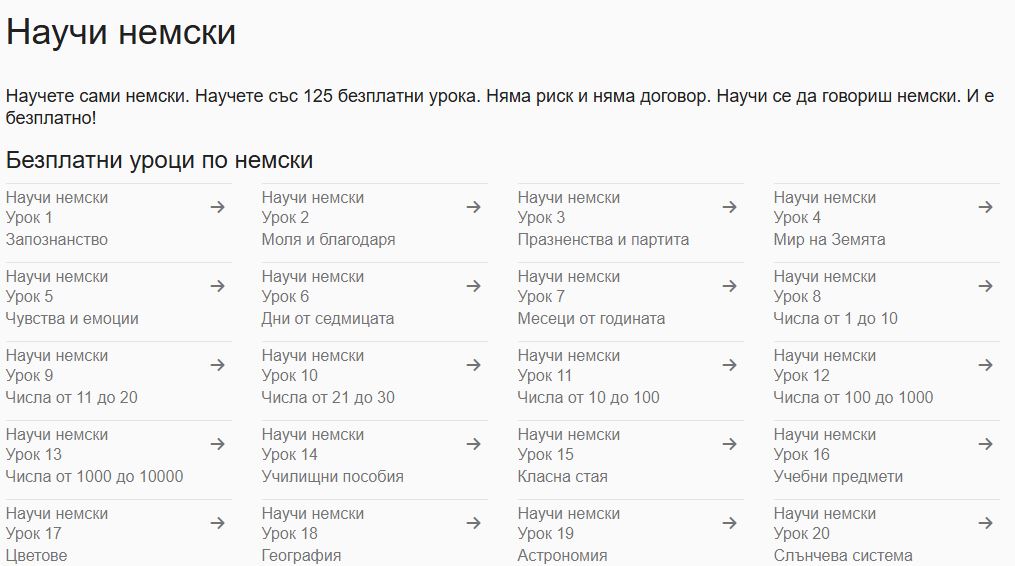Viewport: 1015px width, 566px height.
Task: Click the arrow beside Урок 10
Action: 473,365
